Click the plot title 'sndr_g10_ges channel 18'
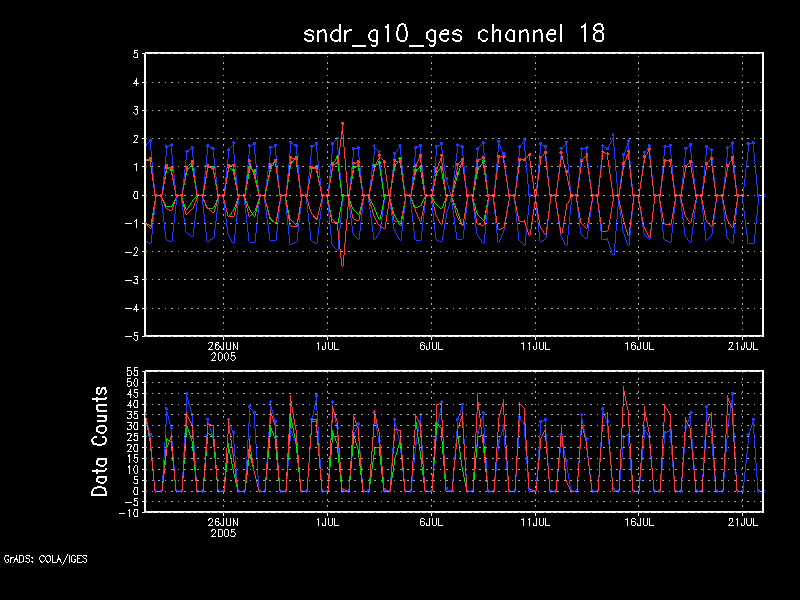This screenshot has width=800, height=600. pos(454,33)
